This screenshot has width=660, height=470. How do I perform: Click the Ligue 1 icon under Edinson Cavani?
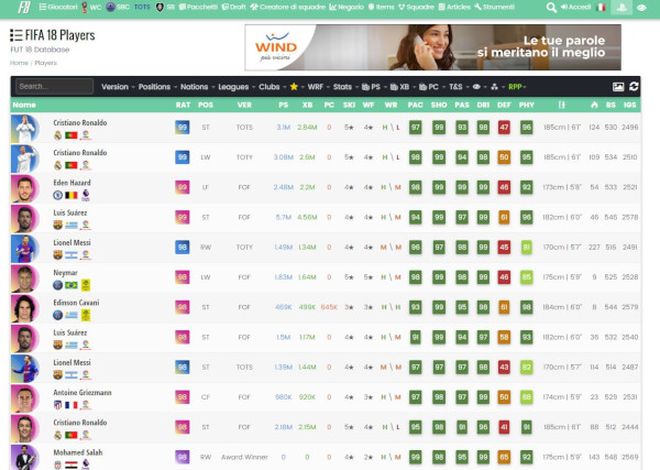(85, 315)
